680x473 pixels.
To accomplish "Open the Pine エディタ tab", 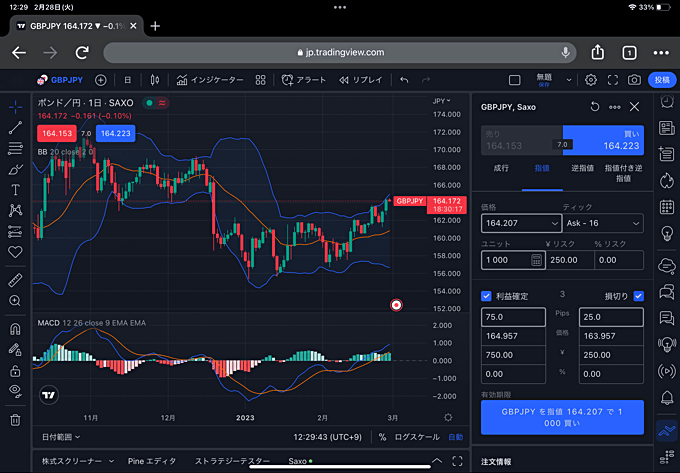I will [x=152, y=461].
